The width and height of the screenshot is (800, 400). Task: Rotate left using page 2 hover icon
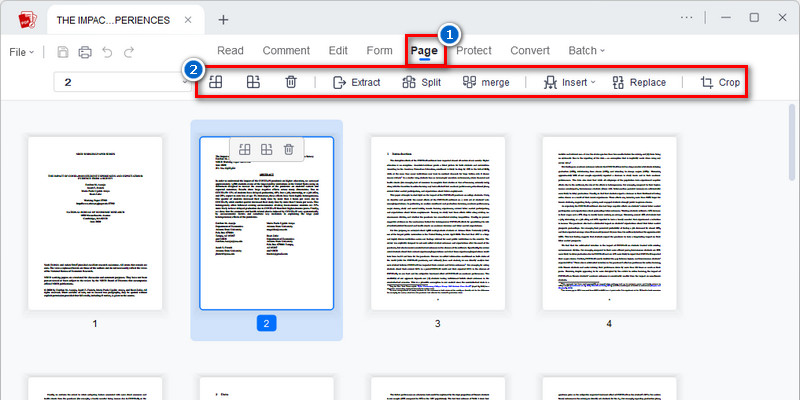pos(245,149)
